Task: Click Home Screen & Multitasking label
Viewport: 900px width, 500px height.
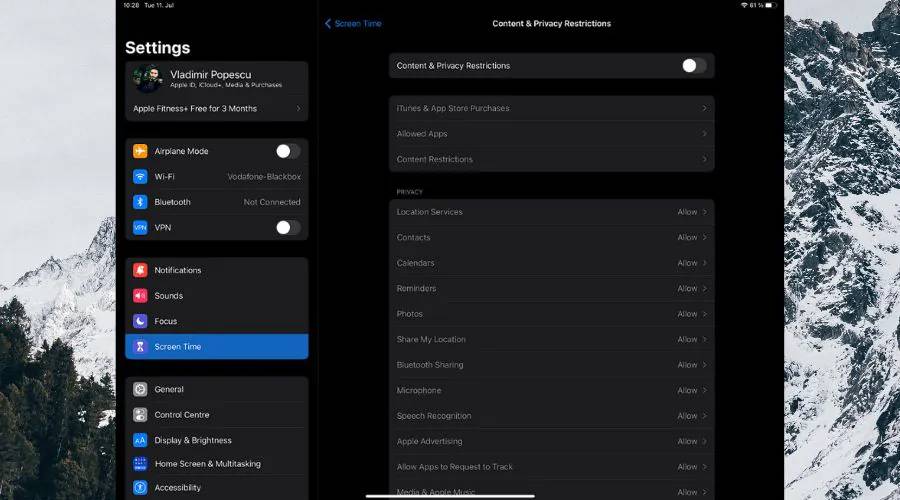Action: [208, 464]
